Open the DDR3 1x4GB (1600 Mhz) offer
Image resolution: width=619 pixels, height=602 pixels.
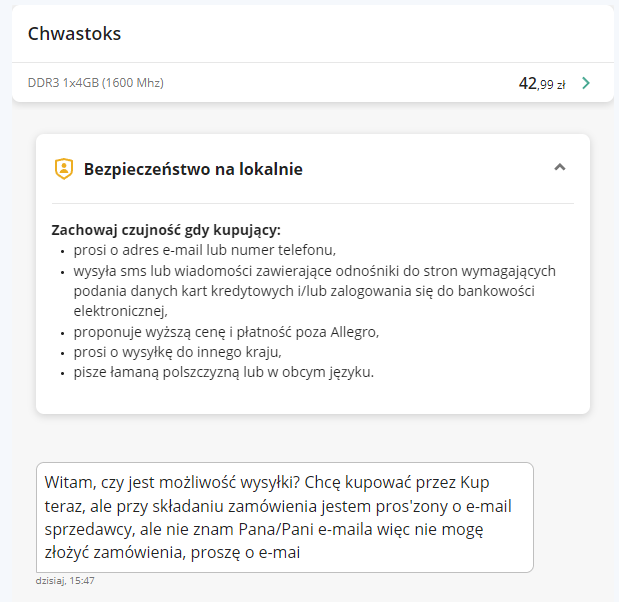pyautogui.click(x=95, y=83)
